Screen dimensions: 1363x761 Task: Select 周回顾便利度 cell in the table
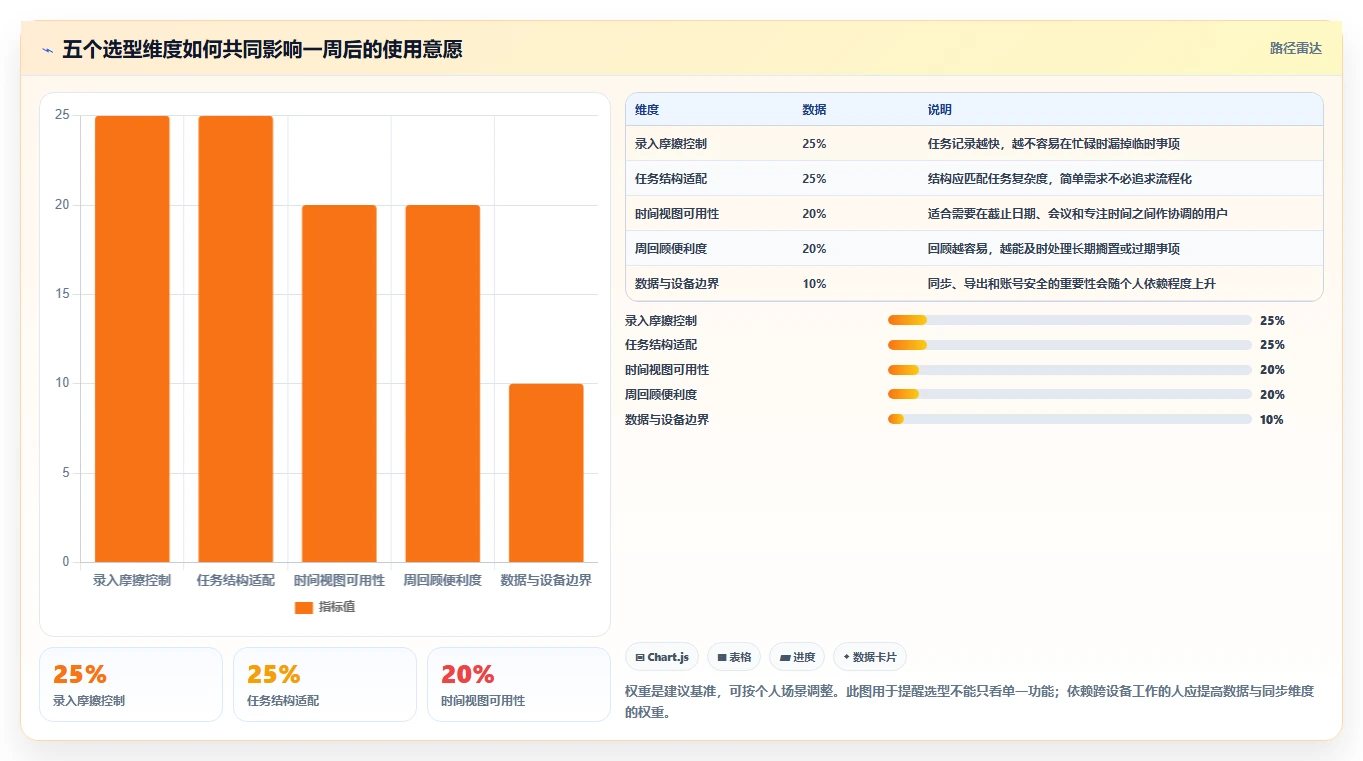[x=671, y=249]
